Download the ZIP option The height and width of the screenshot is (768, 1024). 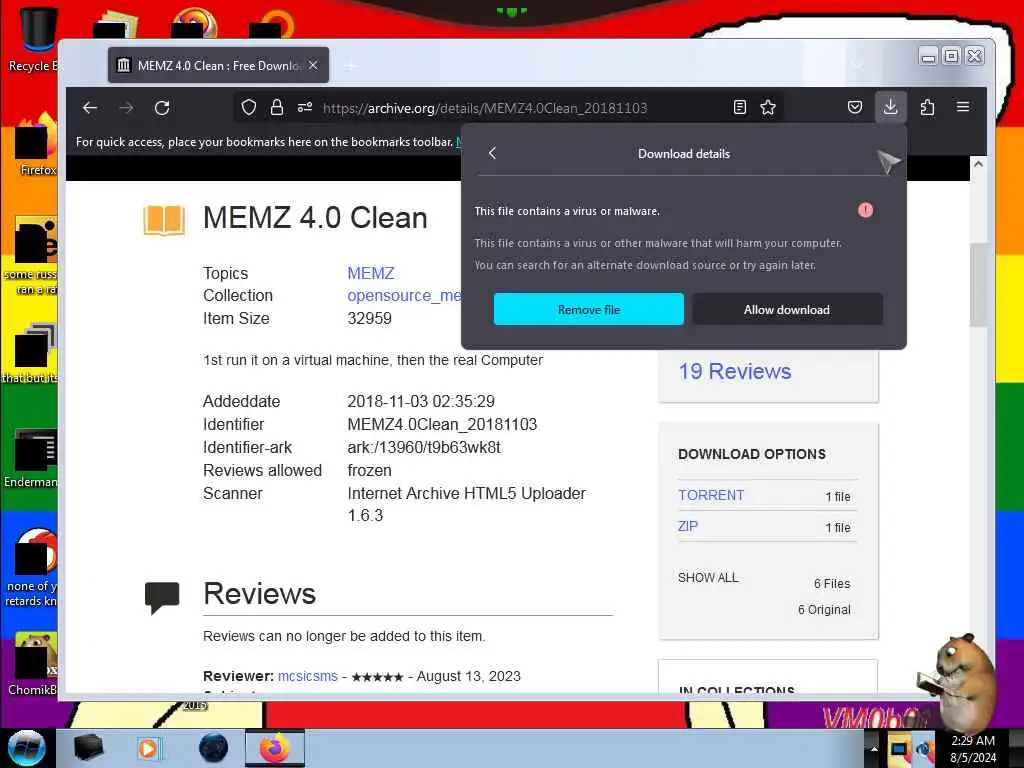pyautogui.click(x=688, y=526)
